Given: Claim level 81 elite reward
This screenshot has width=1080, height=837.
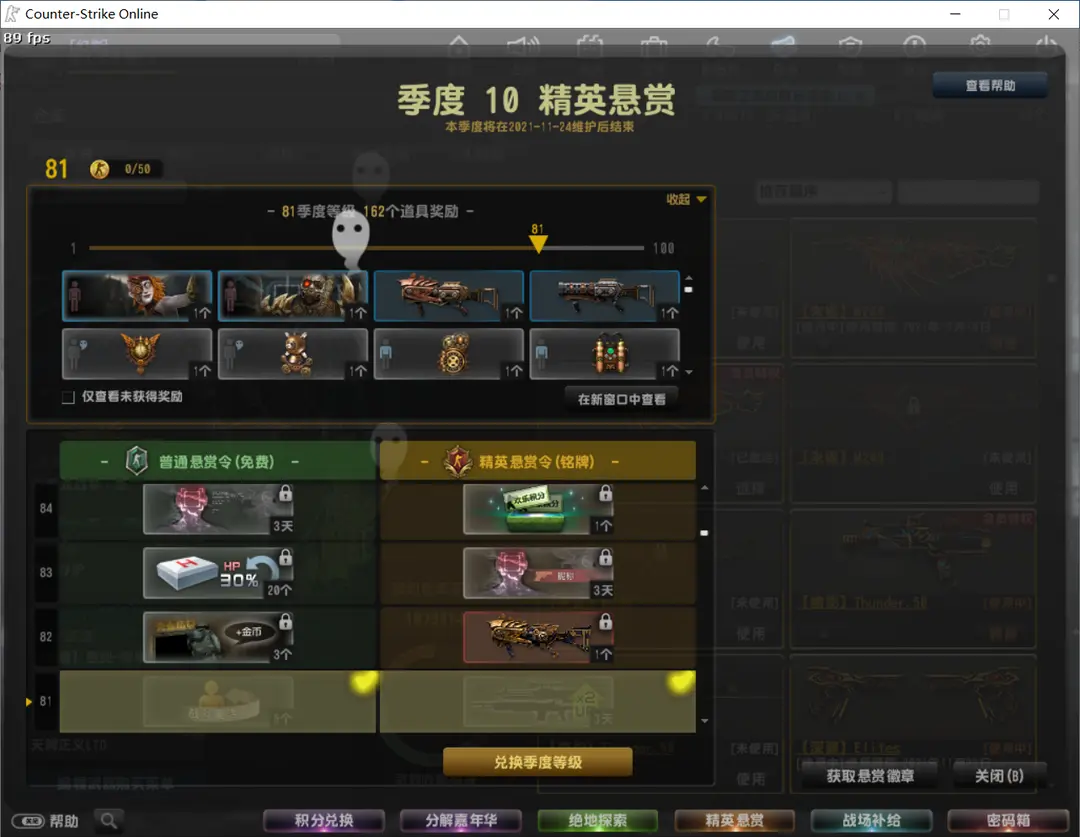Looking at the screenshot, I should tap(538, 701).
